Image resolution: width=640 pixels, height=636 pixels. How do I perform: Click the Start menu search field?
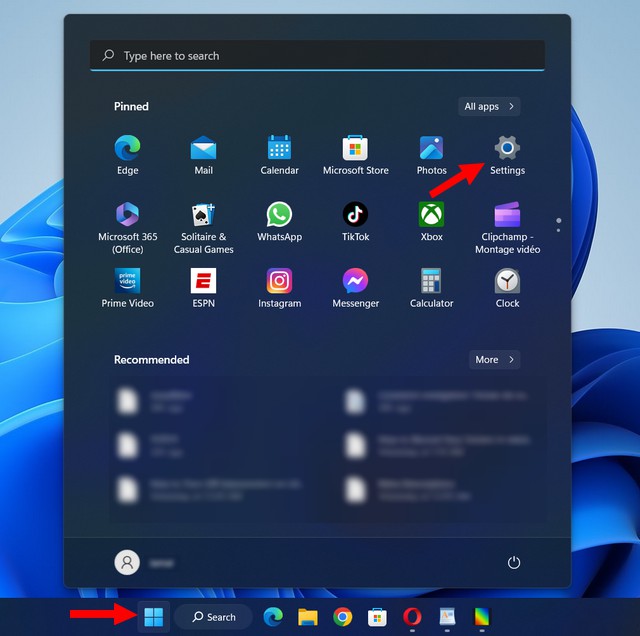click(317, 56)
